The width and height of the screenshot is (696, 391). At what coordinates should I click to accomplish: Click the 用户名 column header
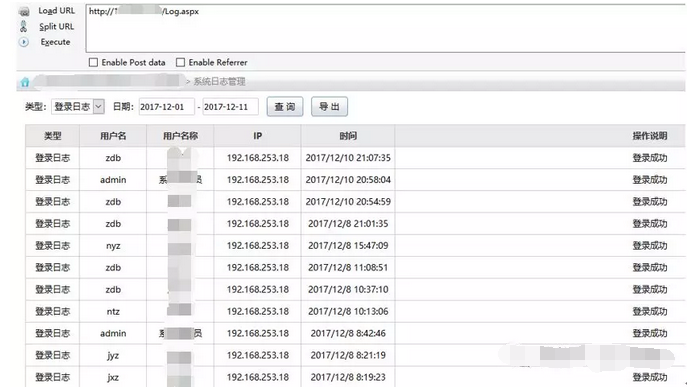(113, 136)
